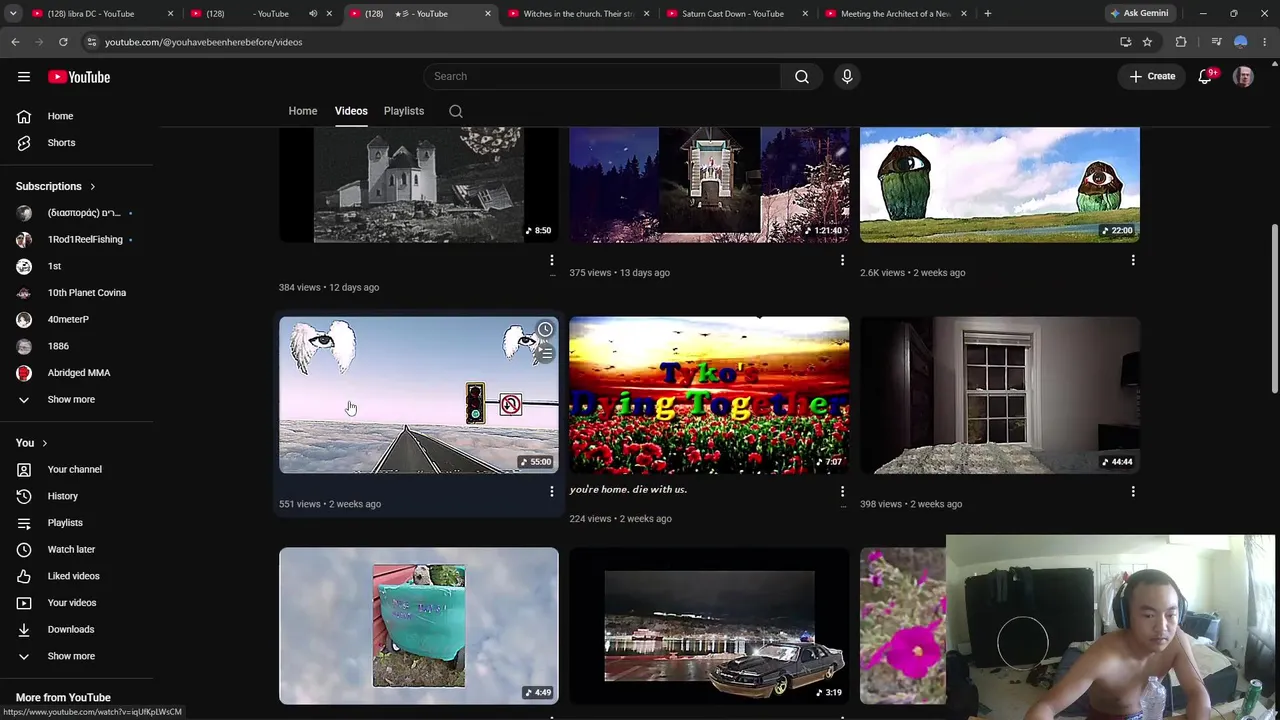Expand the You section chevron
The width and height of the screenshot is (1280, 720).
44,443
